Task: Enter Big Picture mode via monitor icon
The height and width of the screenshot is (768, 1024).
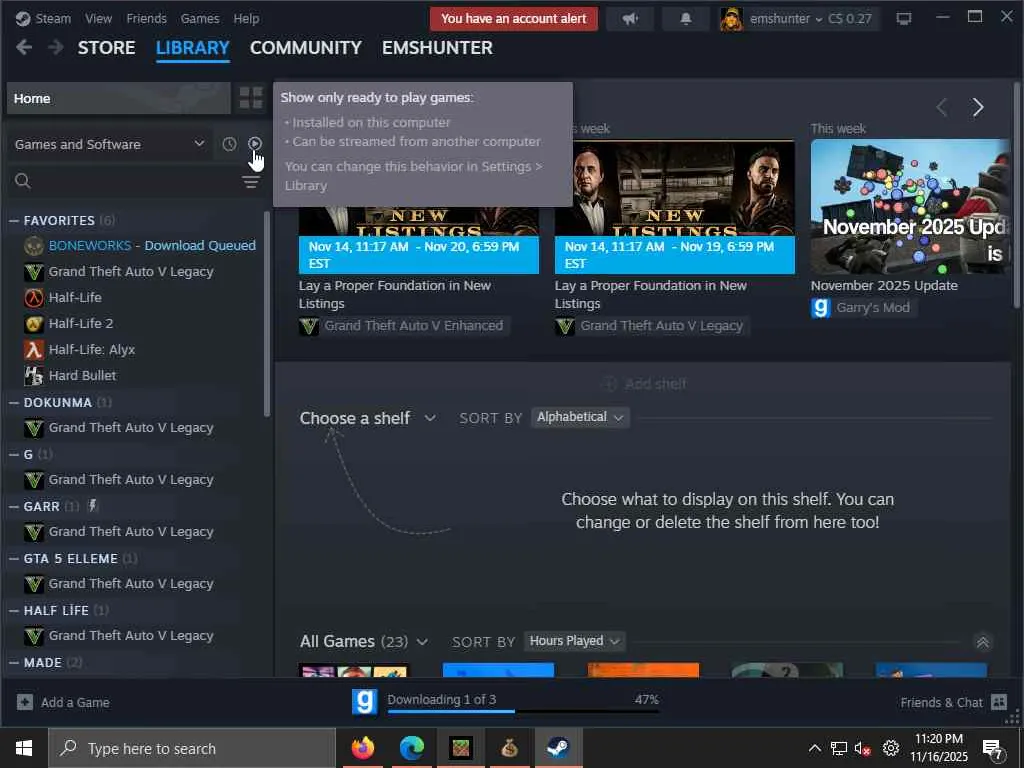Action: tap(904, 18)
